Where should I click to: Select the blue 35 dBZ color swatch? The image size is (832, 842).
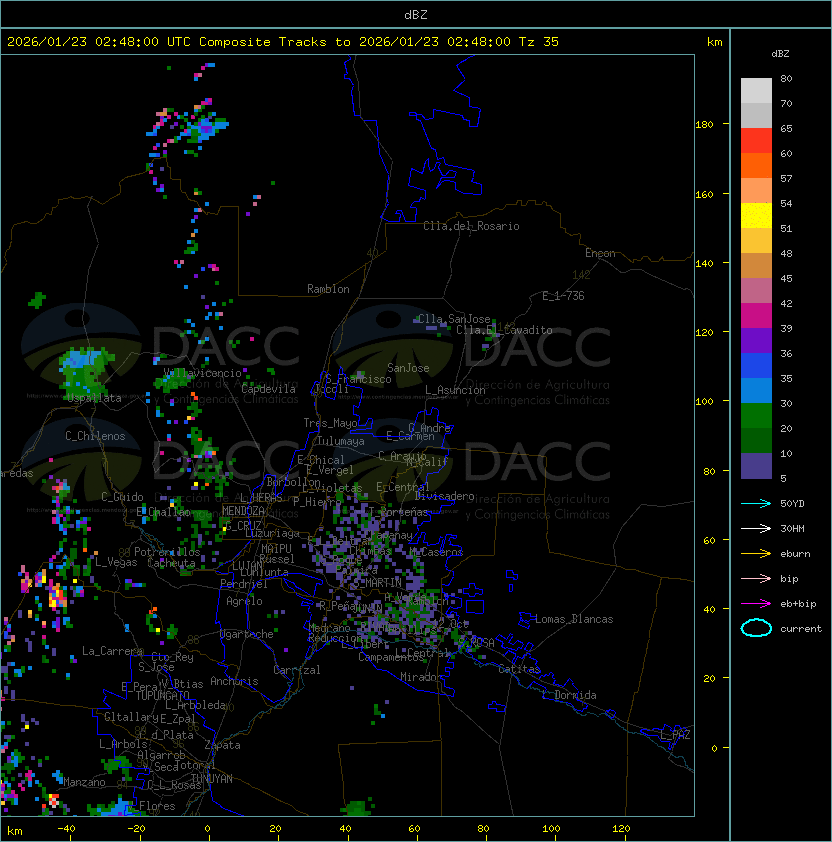(x=756, y=366)
